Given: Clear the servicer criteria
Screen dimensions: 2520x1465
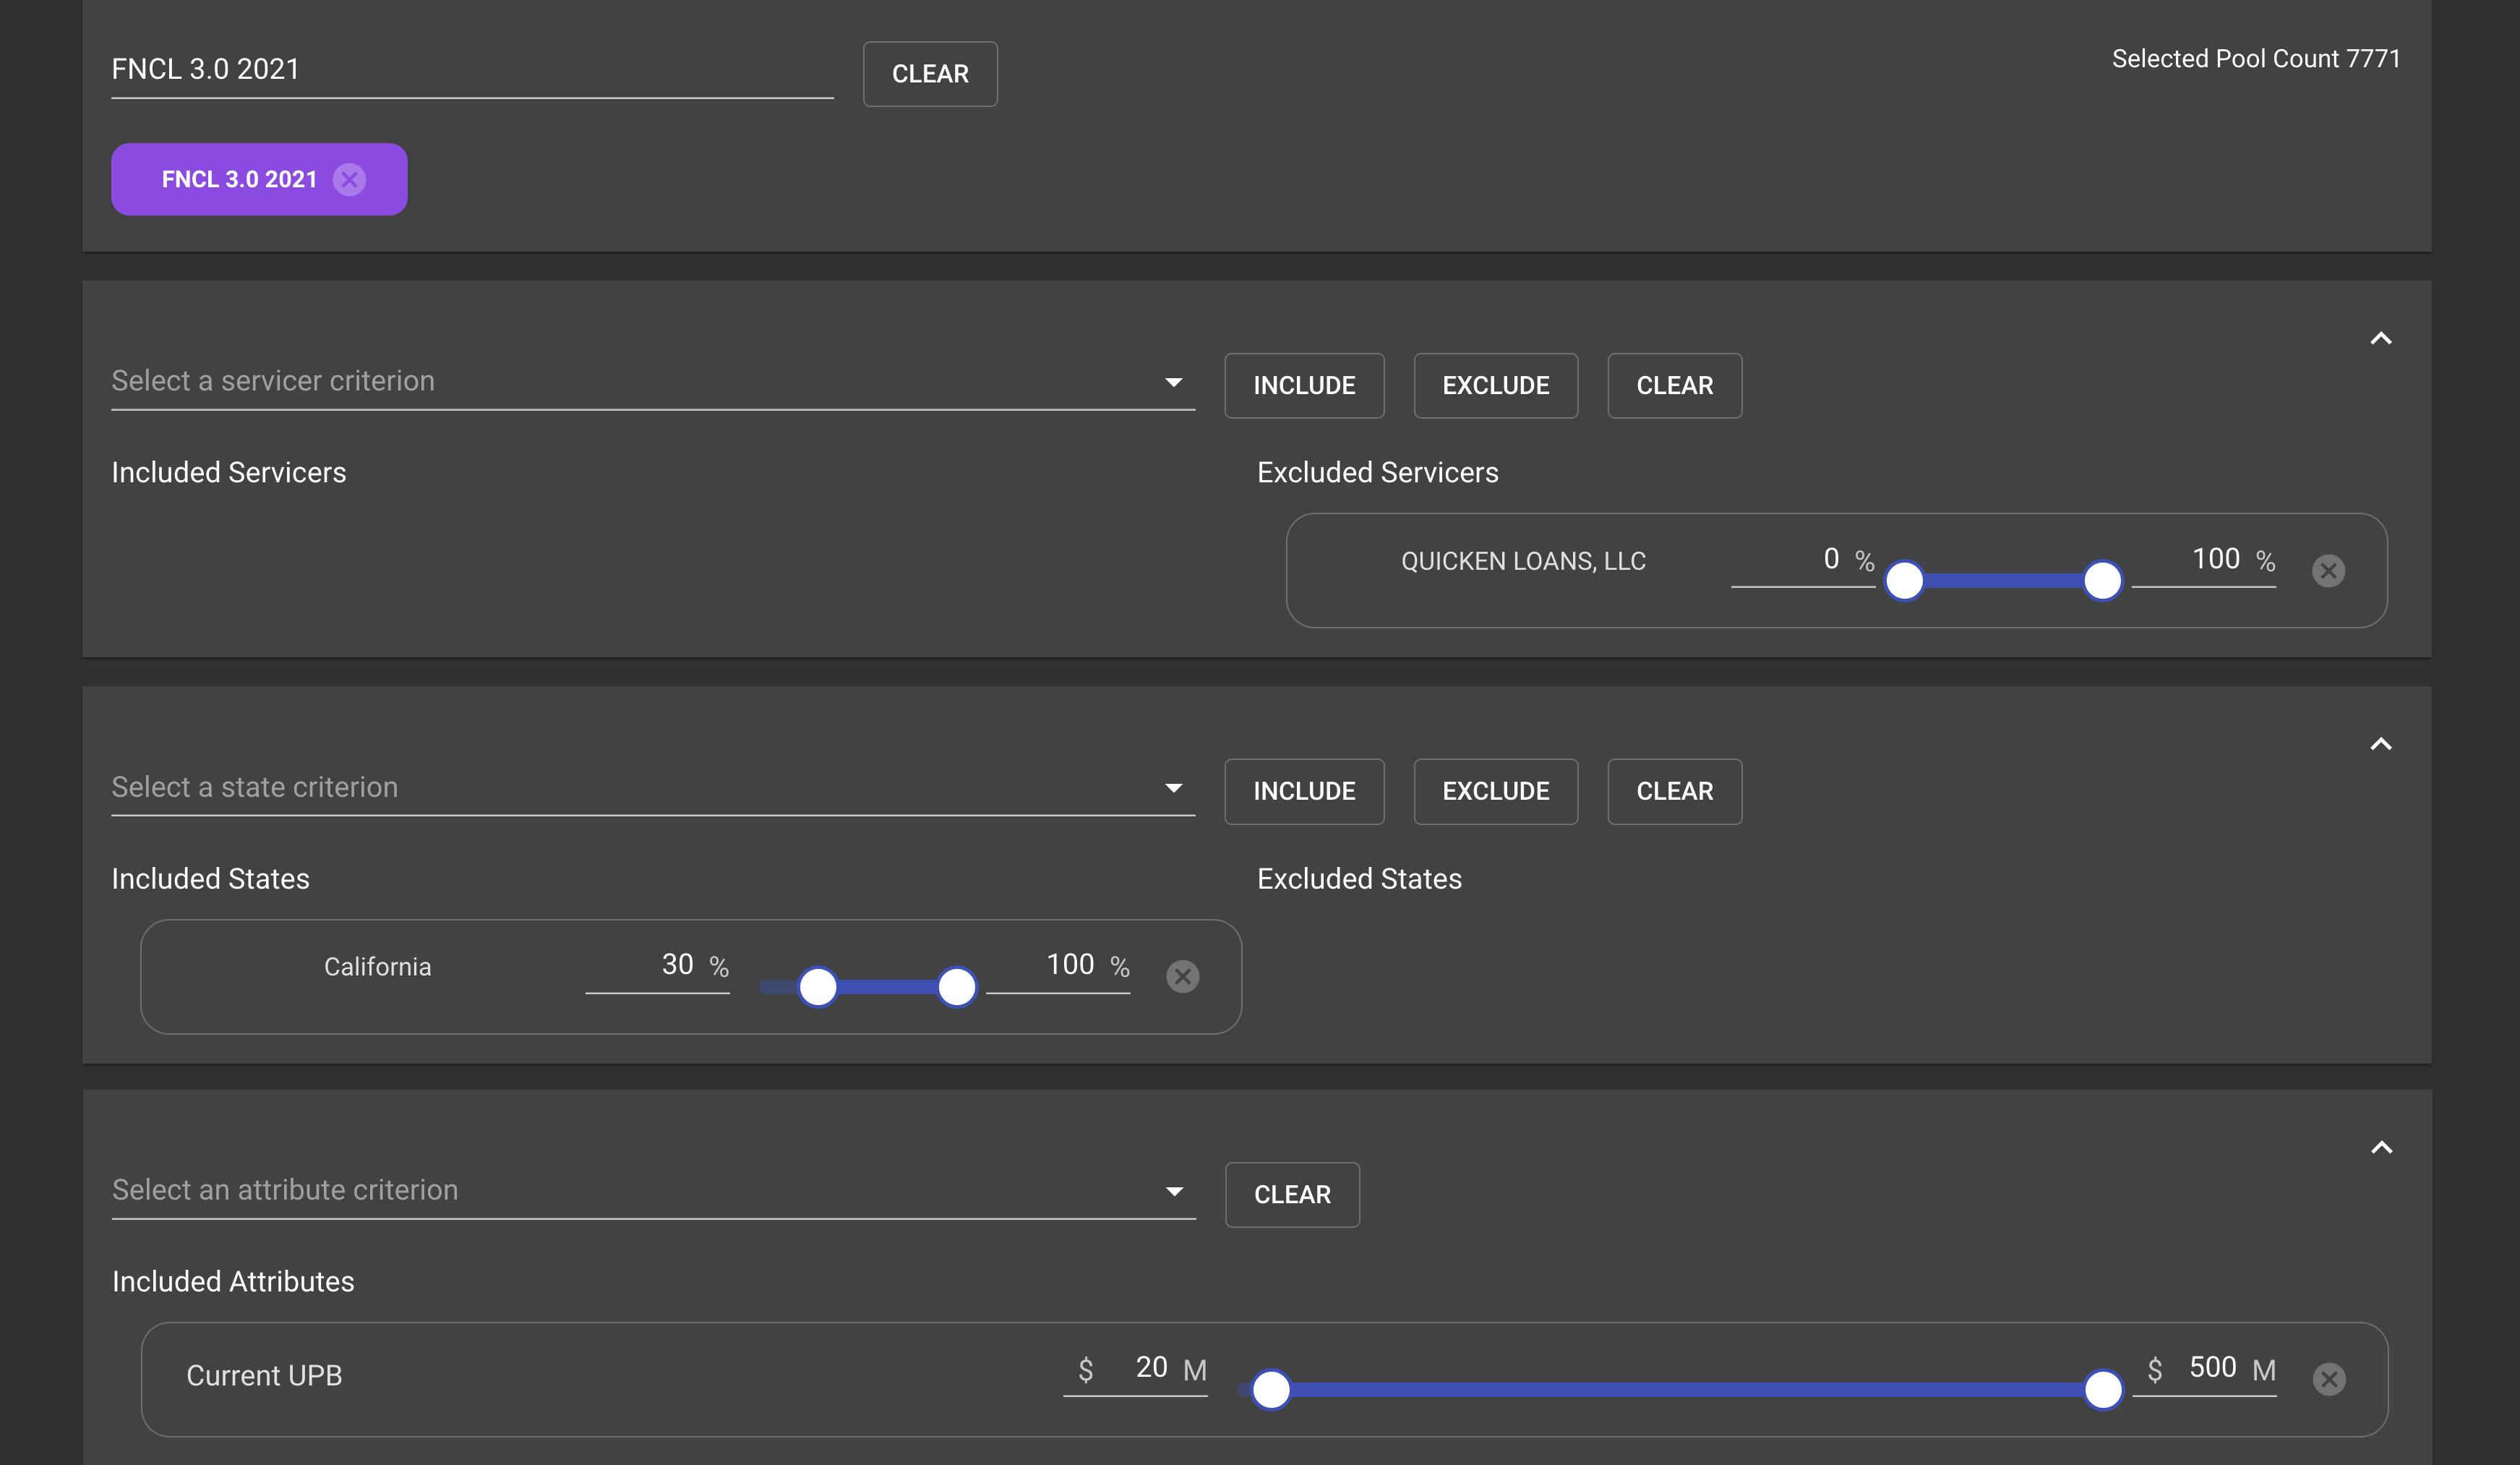Looking at the screenshot, I should click(1674, 386).
